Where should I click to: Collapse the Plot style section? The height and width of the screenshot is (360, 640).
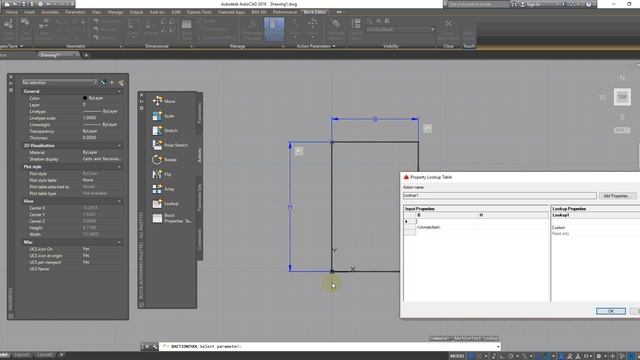tap(119, 167)
